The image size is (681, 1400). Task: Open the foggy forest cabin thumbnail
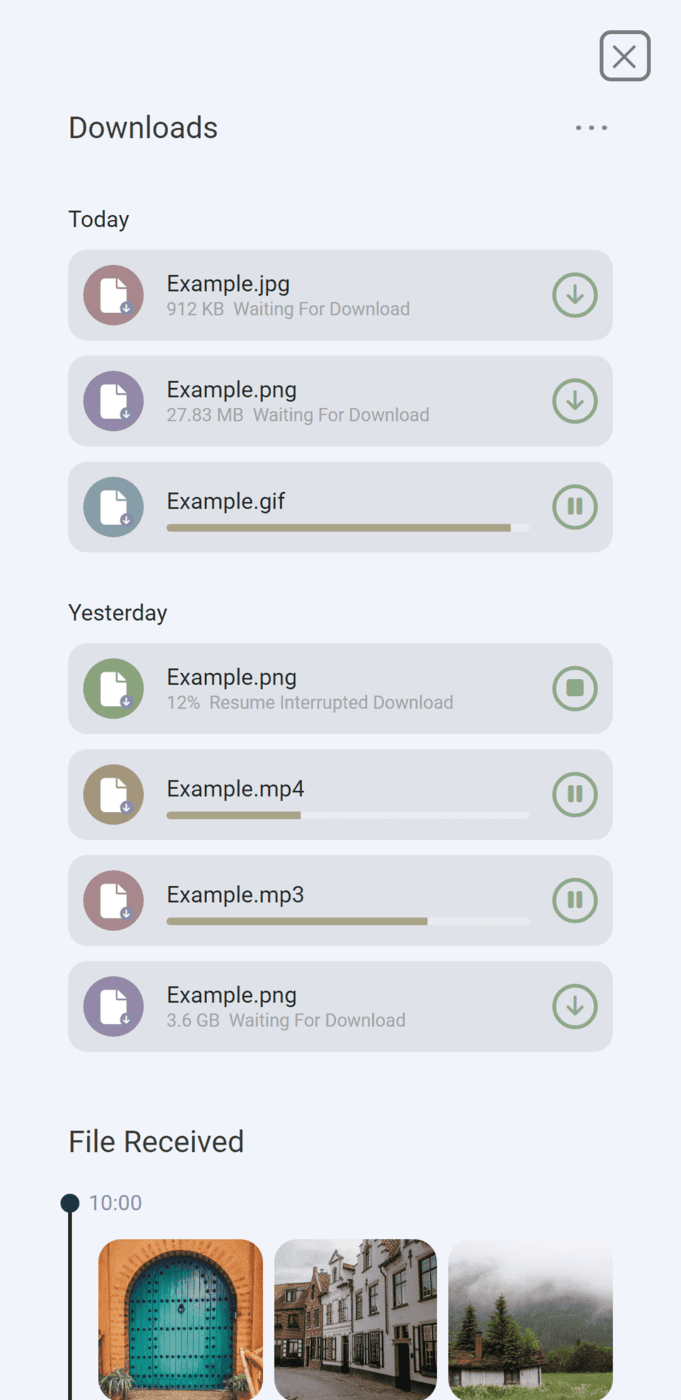[530, 1319]
